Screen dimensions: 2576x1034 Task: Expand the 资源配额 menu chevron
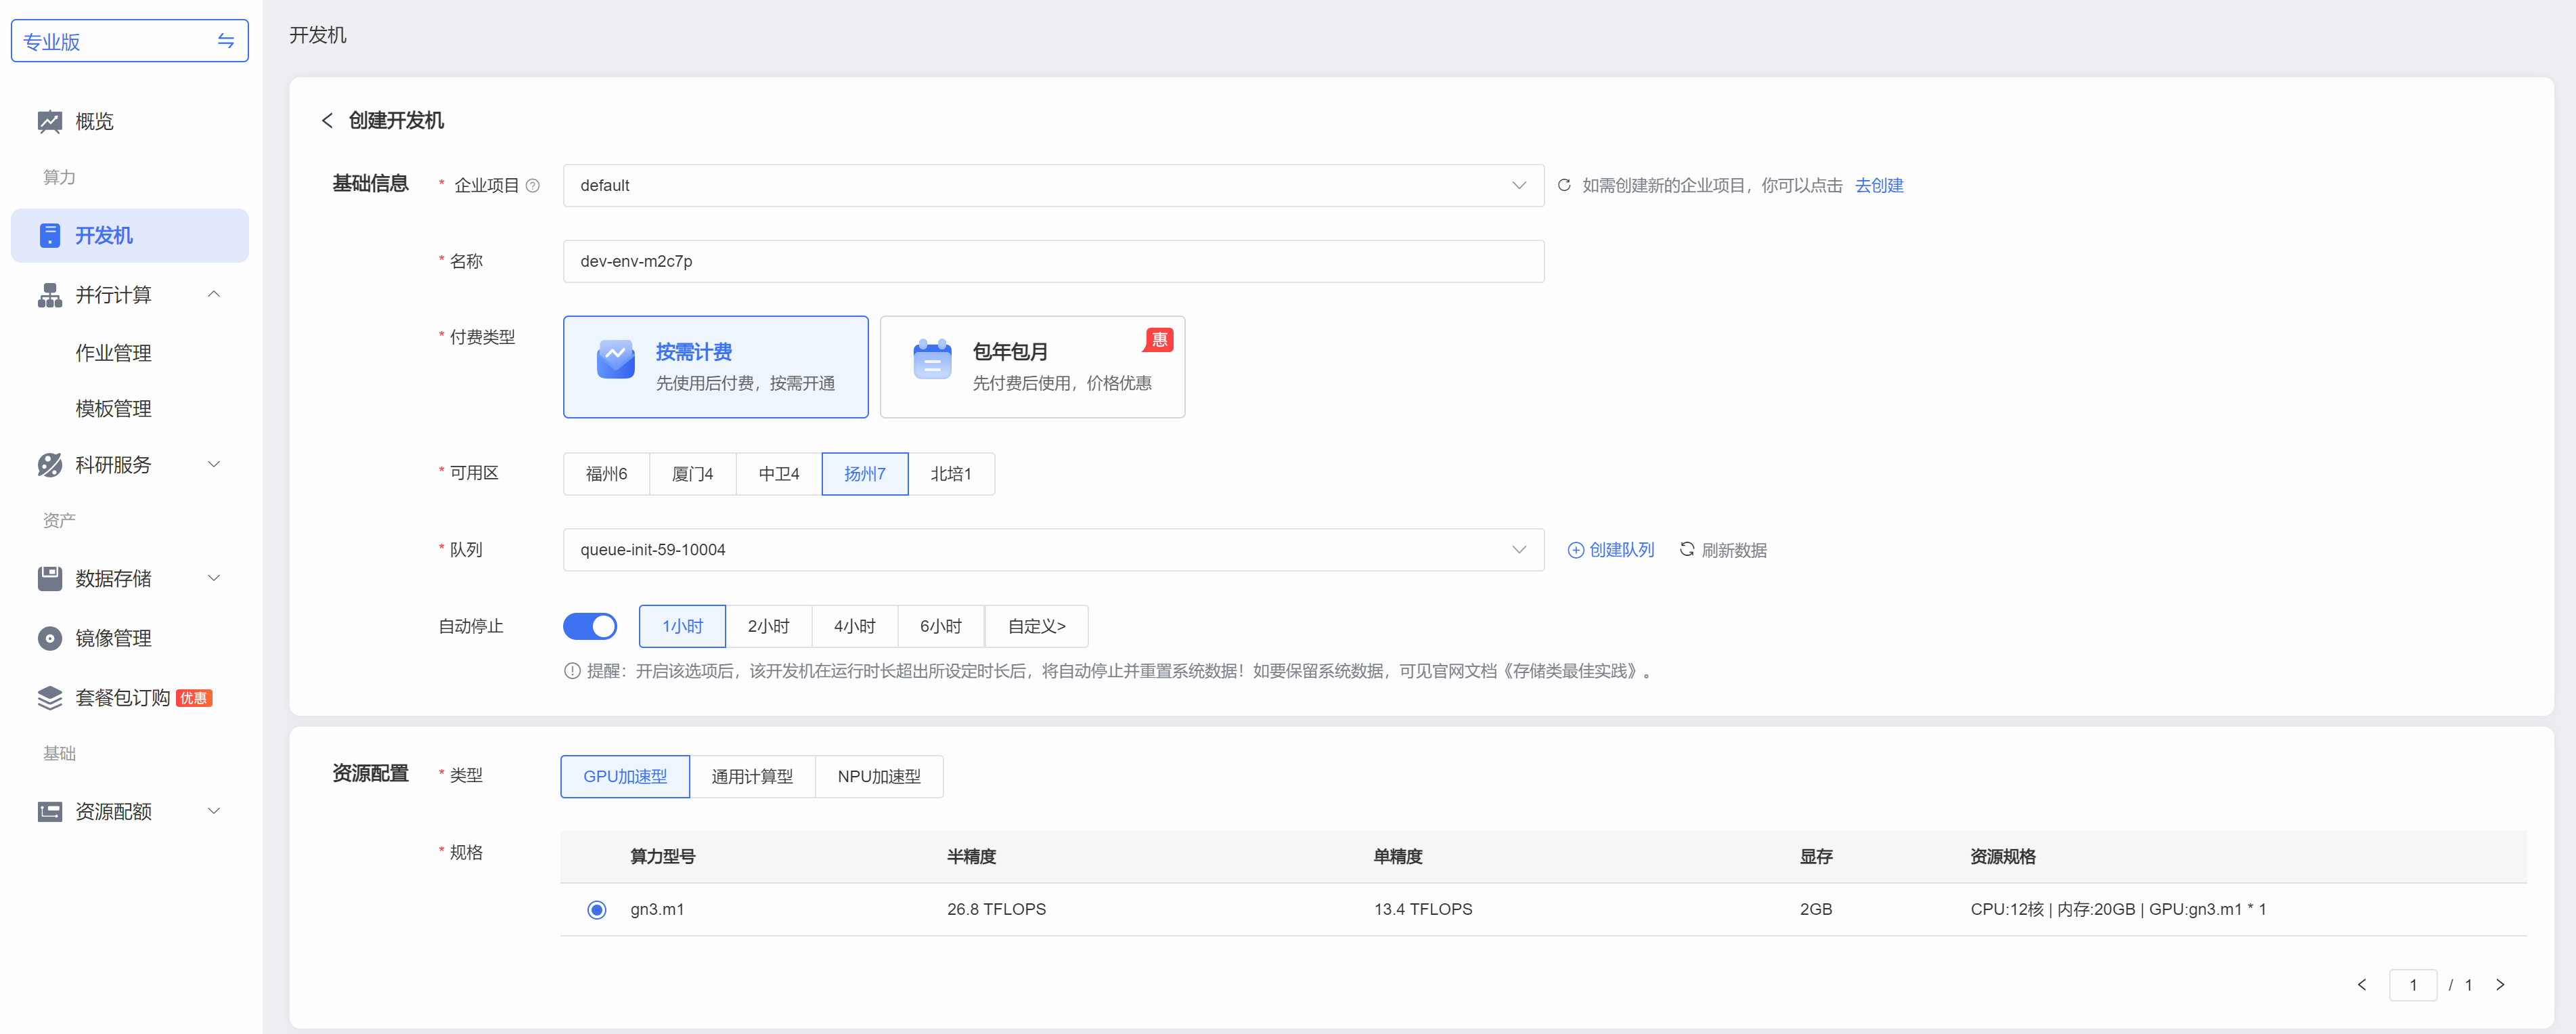213,811
